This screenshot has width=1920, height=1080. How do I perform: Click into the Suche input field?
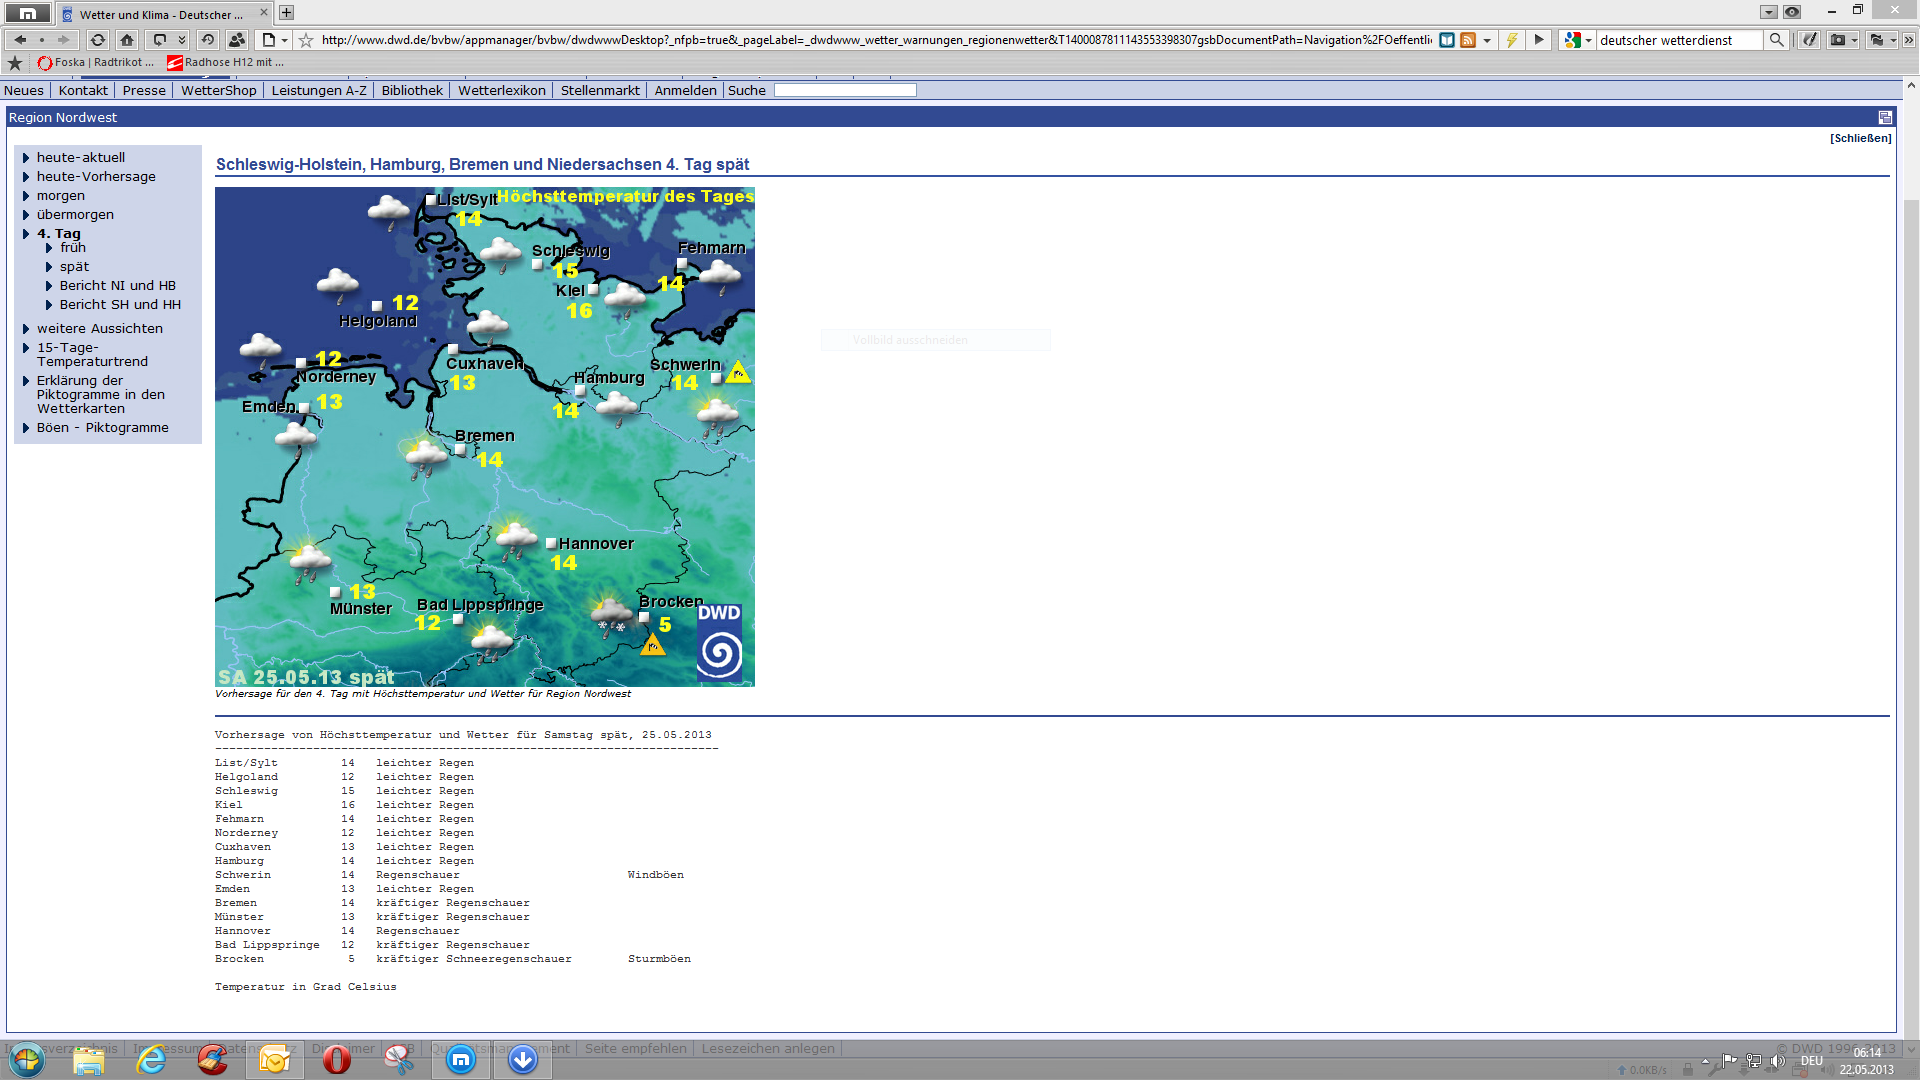(845, 90)
